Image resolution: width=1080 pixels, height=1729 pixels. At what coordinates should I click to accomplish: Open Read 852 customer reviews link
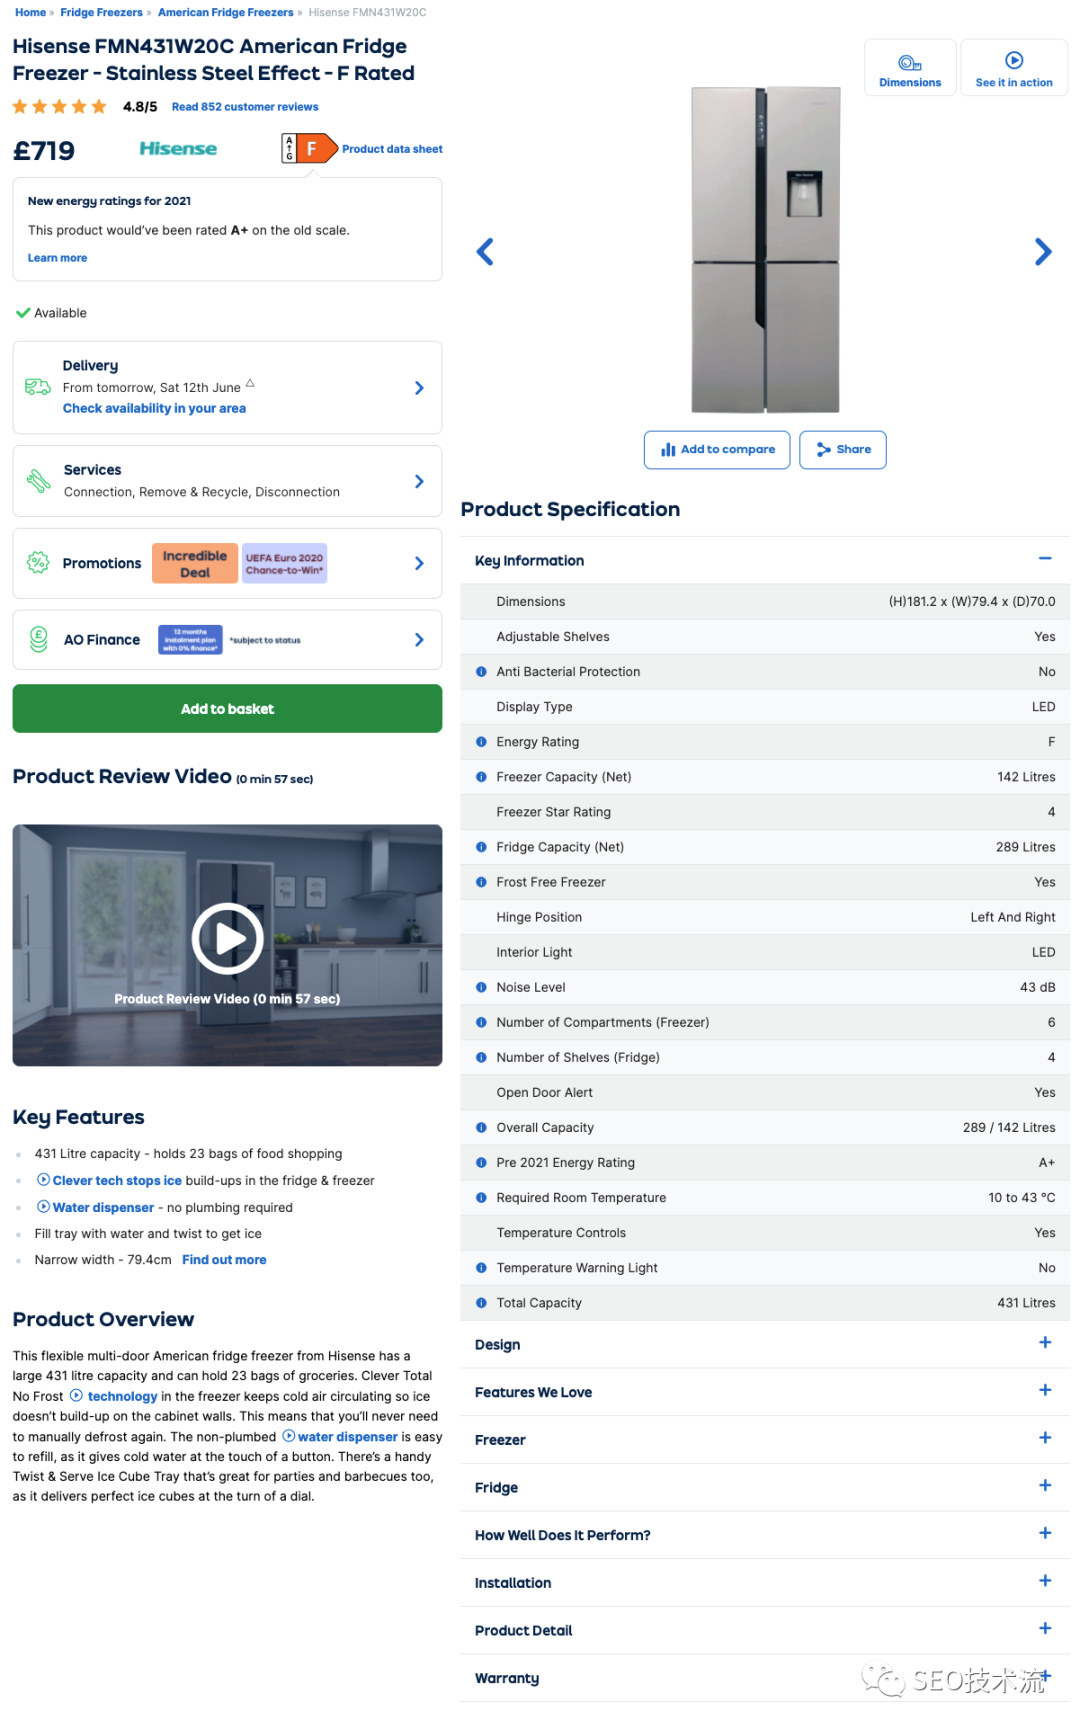(245, 107)
